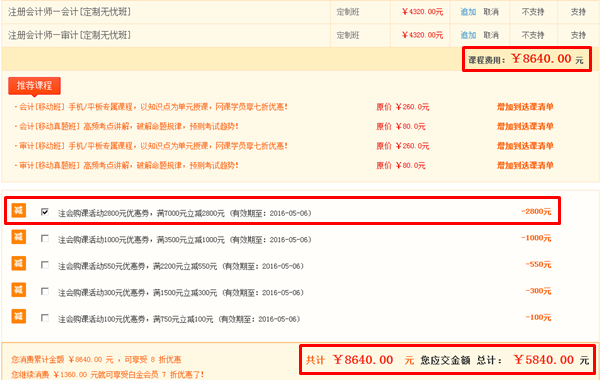Click 取消 for 注册会计师-审计 course
The width and height of the screenshot is (600, 380).
(x=491, y=35)
